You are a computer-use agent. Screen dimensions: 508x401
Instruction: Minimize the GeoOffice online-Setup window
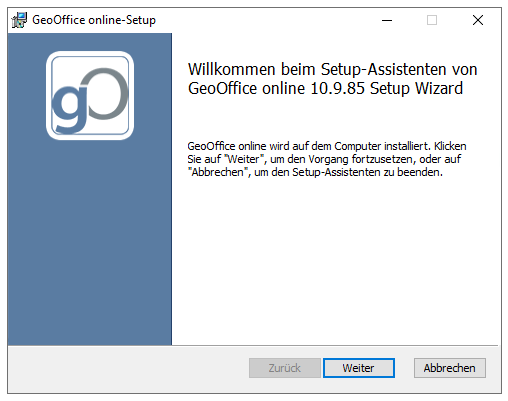click(x=387, y=20)
